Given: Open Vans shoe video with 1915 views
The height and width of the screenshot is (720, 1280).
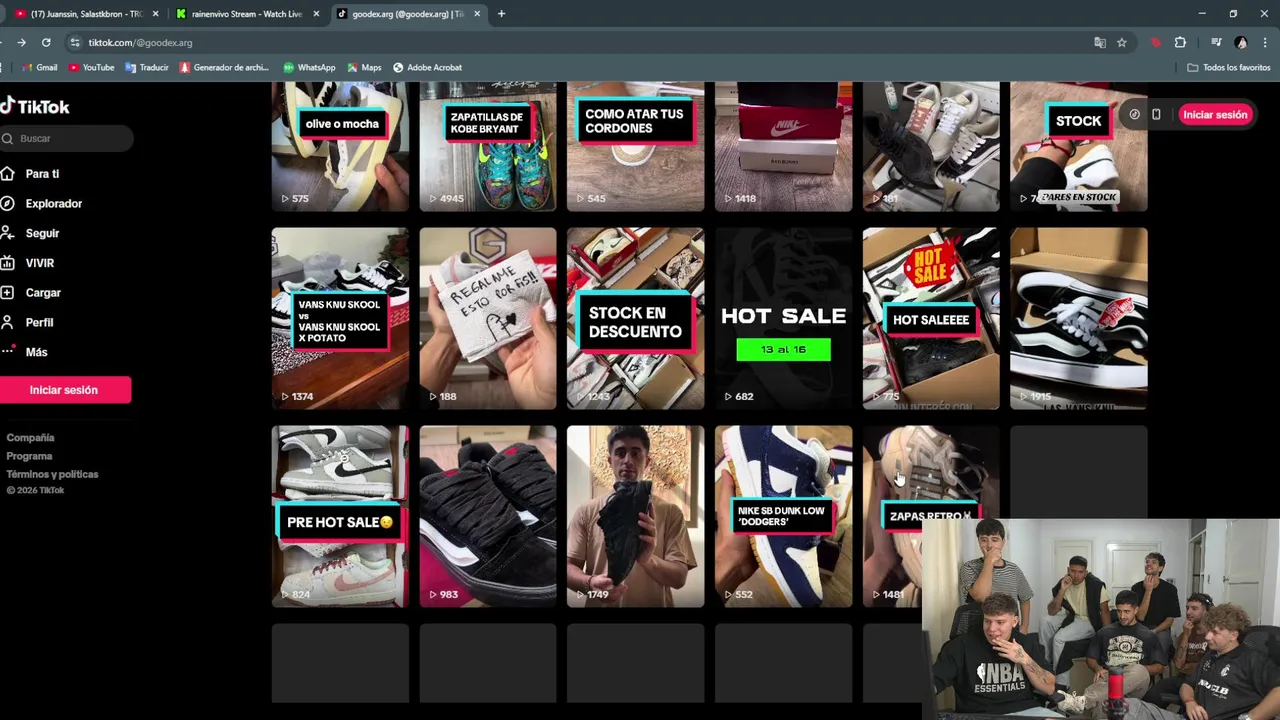Looking at the screenshot, I should 1079,318.
